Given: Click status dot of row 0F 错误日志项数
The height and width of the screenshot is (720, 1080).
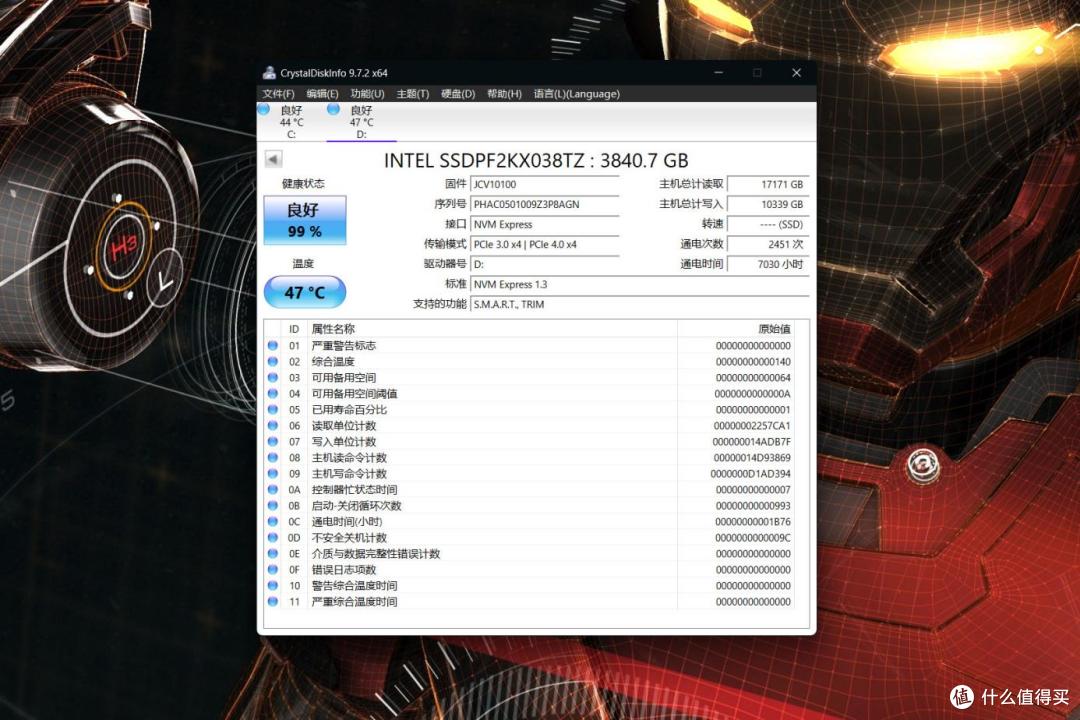Looking at the screenshot, I should coord(273,569).
